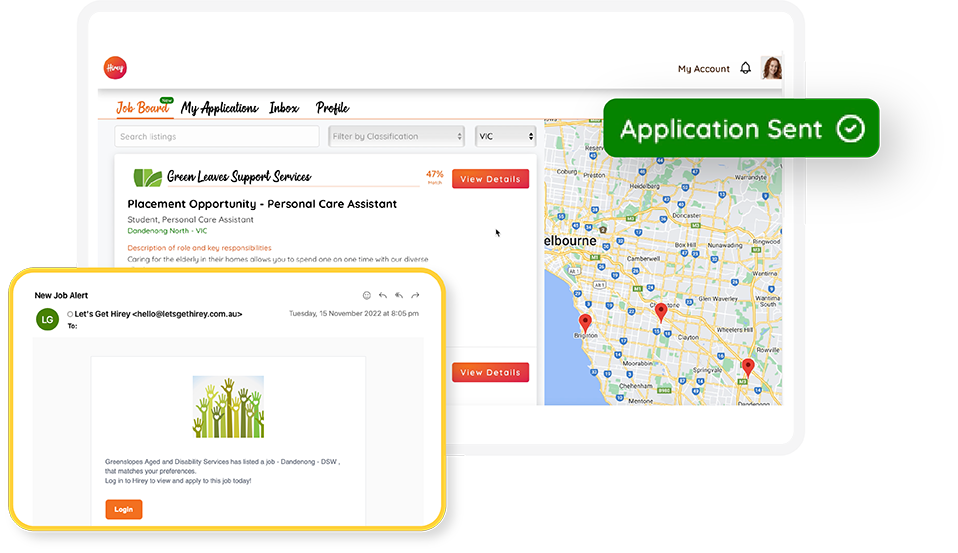Reply all to the job alert email
The image size is (958, 553).
coord(399,295)
